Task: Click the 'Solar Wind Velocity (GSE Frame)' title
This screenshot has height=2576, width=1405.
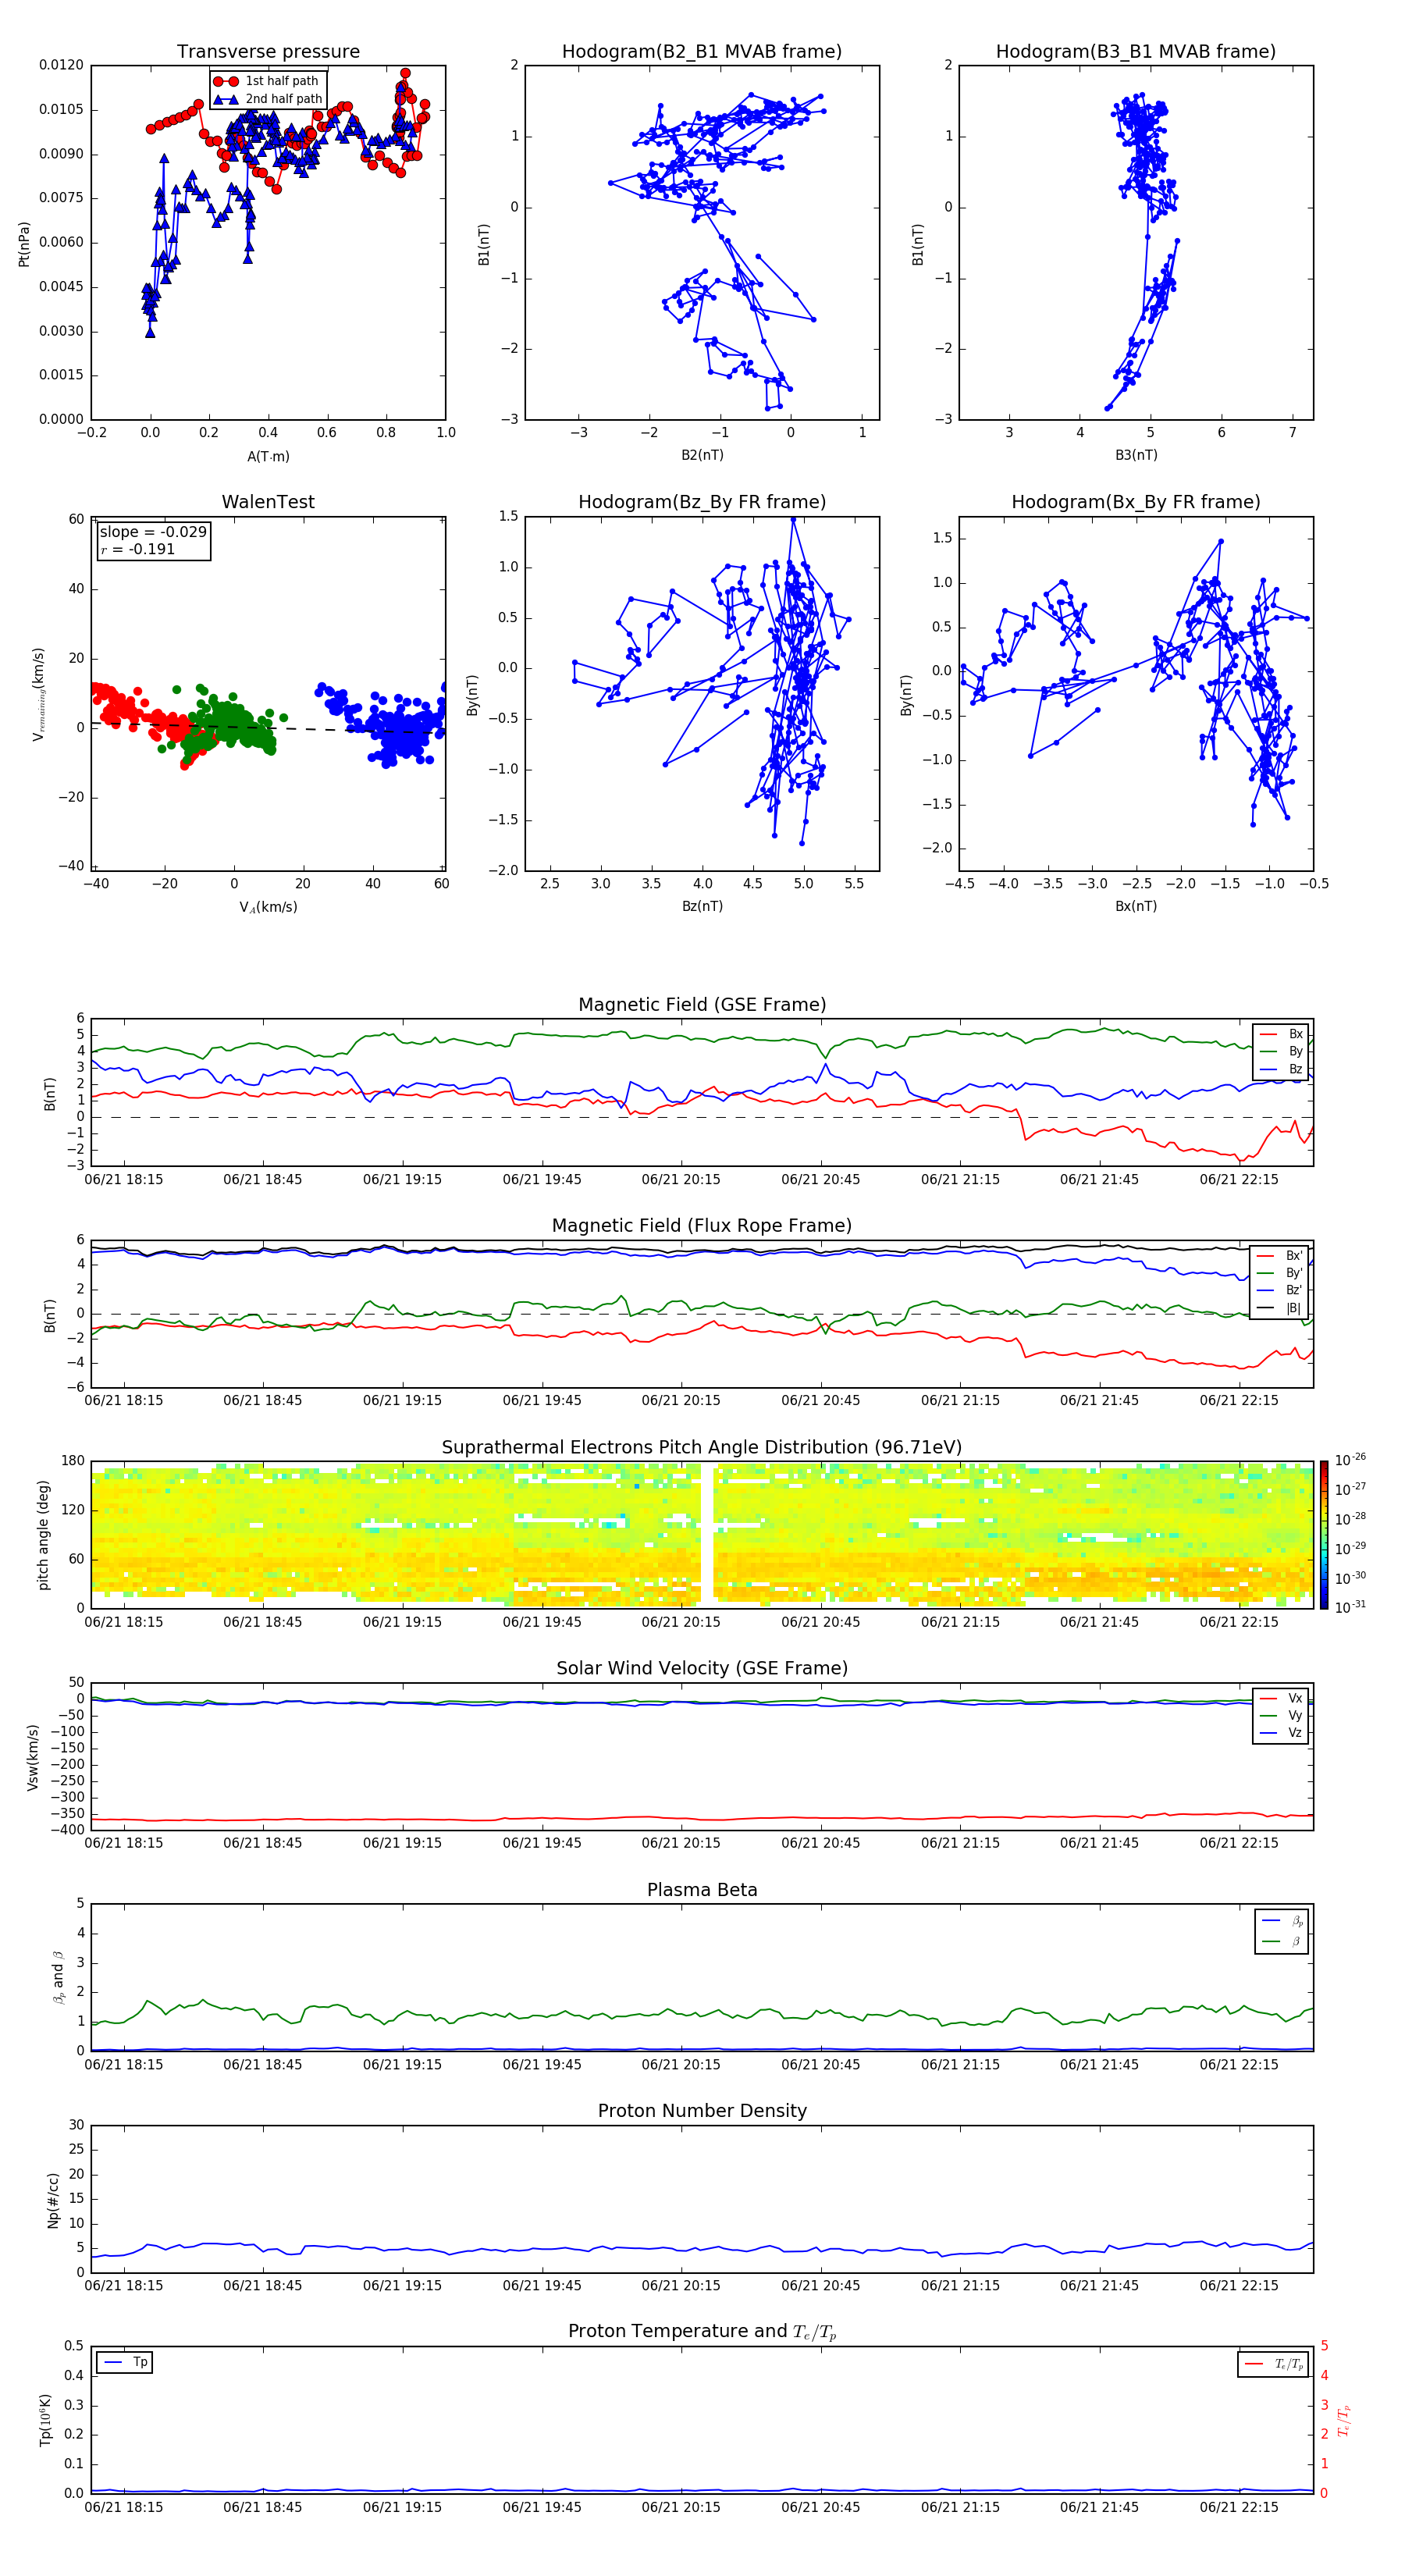Action: (x=702, y=1668)
